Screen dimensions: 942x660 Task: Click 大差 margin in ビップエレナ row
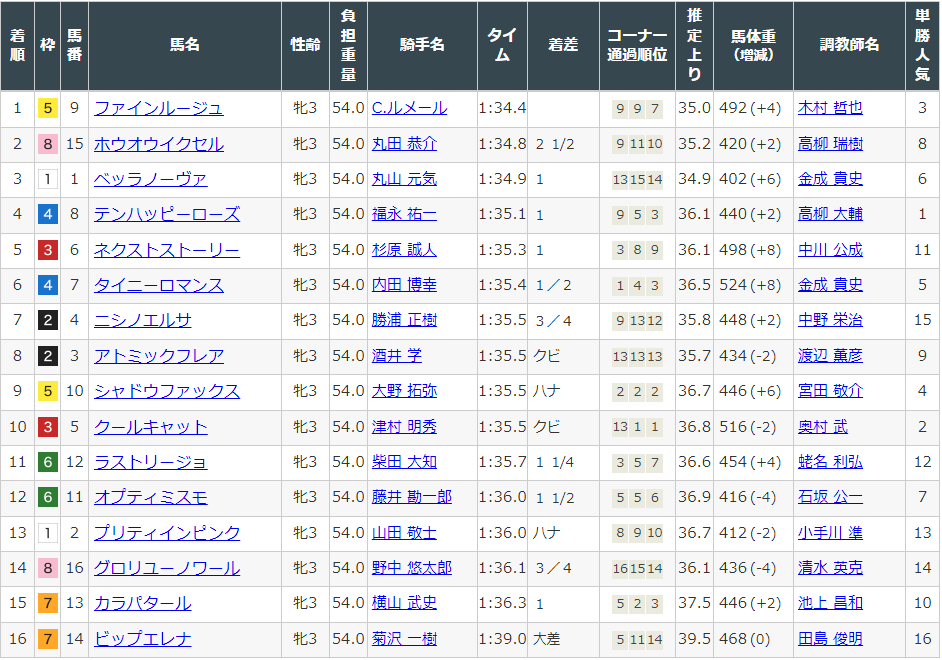coord(547,639)
